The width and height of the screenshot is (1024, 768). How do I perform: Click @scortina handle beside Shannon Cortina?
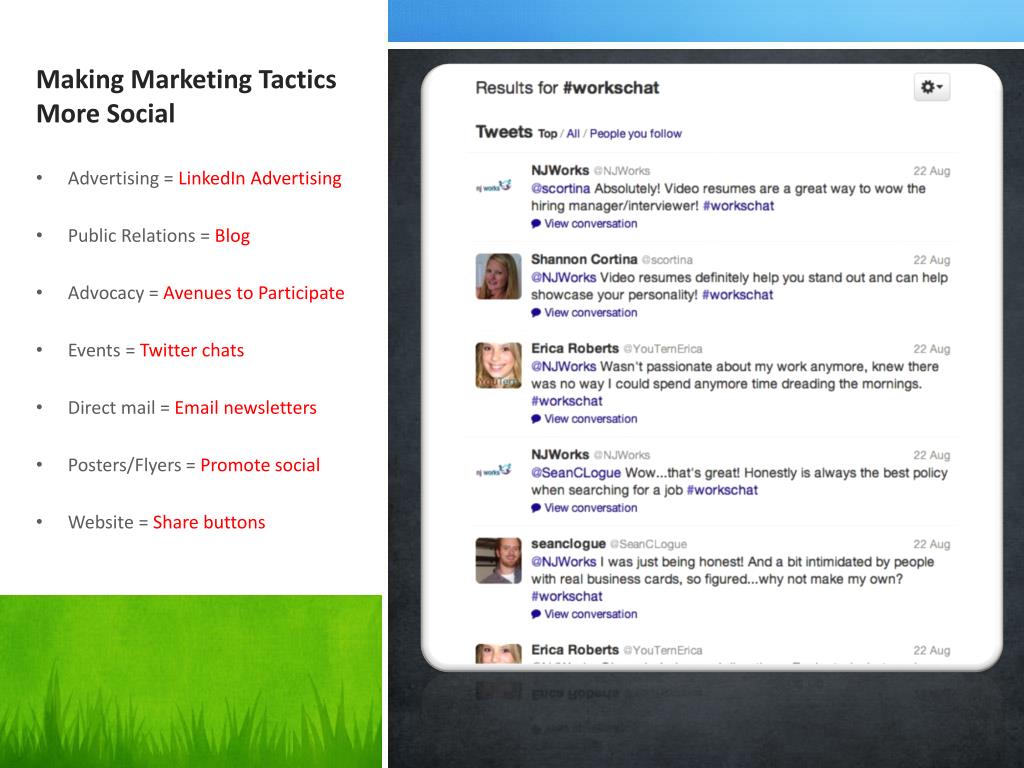tap(667, 260)
